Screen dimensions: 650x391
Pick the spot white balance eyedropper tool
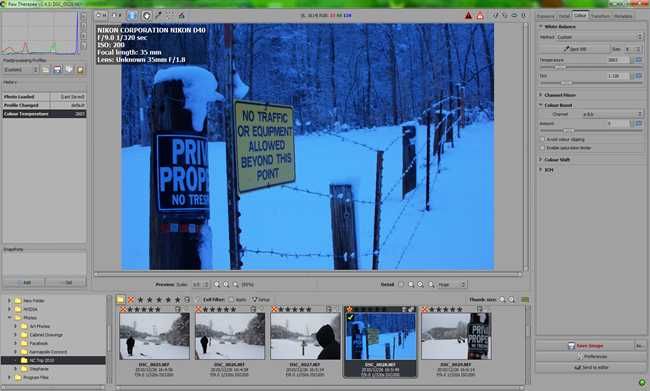(158, 16)
